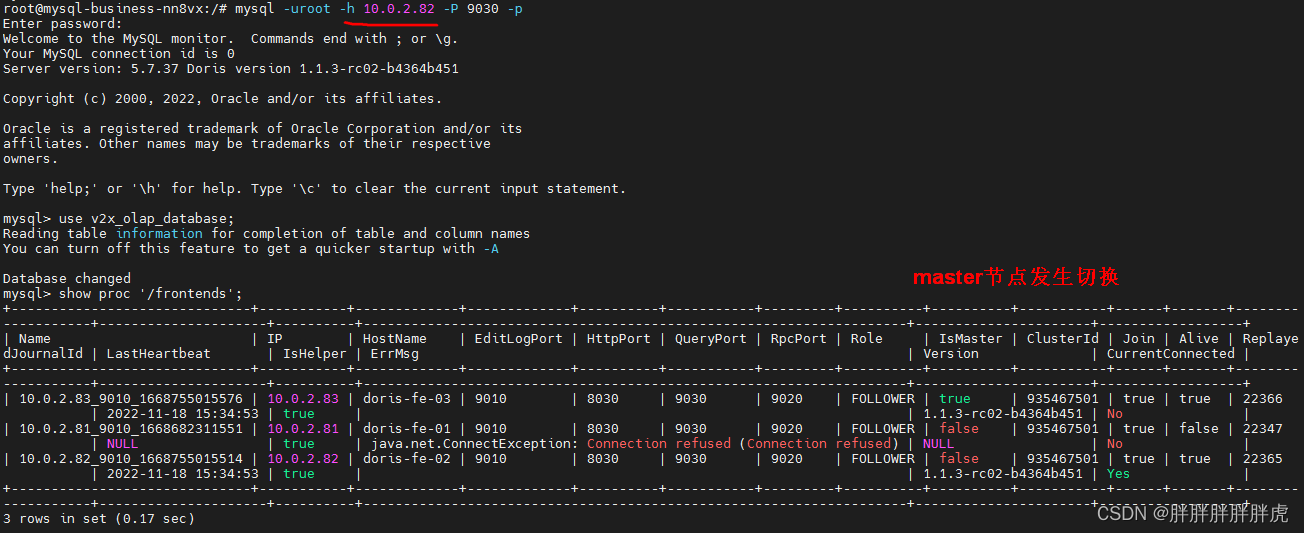Viewport: 1304px width, 533px height.
Task: Click hostname doris-fe-01
Action: (x=407, y=429)
